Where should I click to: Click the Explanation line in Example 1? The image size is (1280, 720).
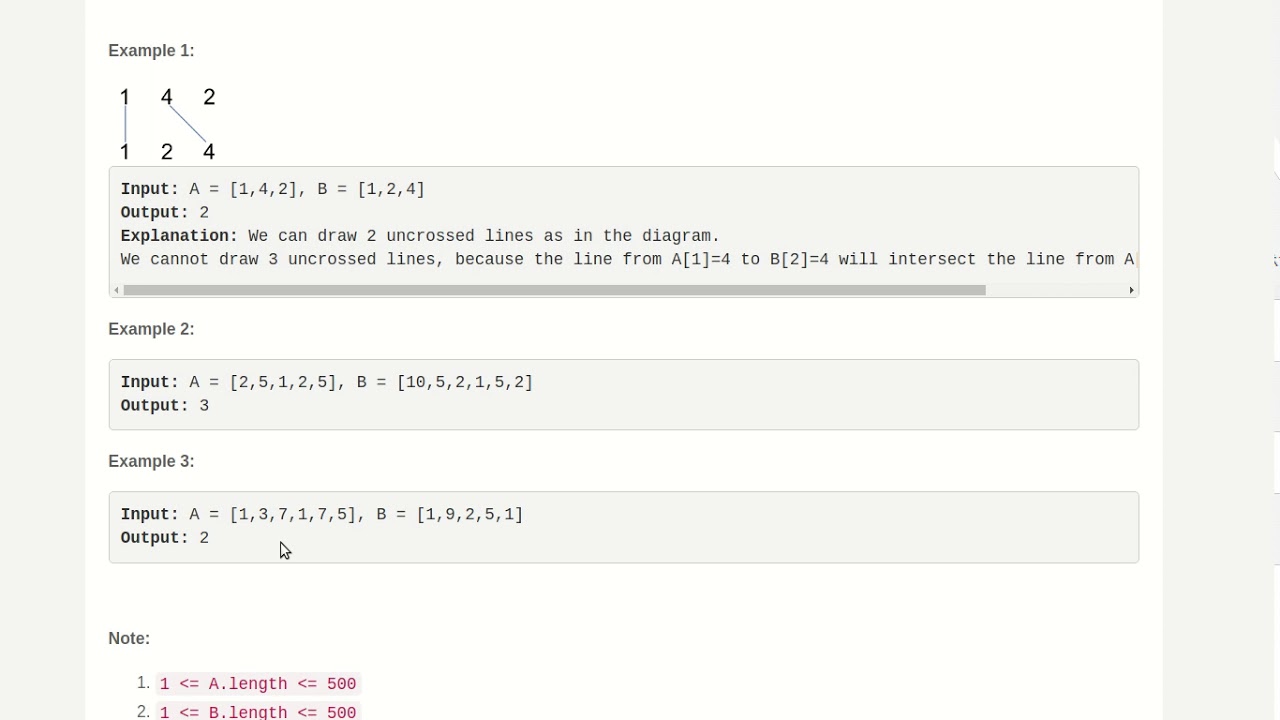click(420, 236)
